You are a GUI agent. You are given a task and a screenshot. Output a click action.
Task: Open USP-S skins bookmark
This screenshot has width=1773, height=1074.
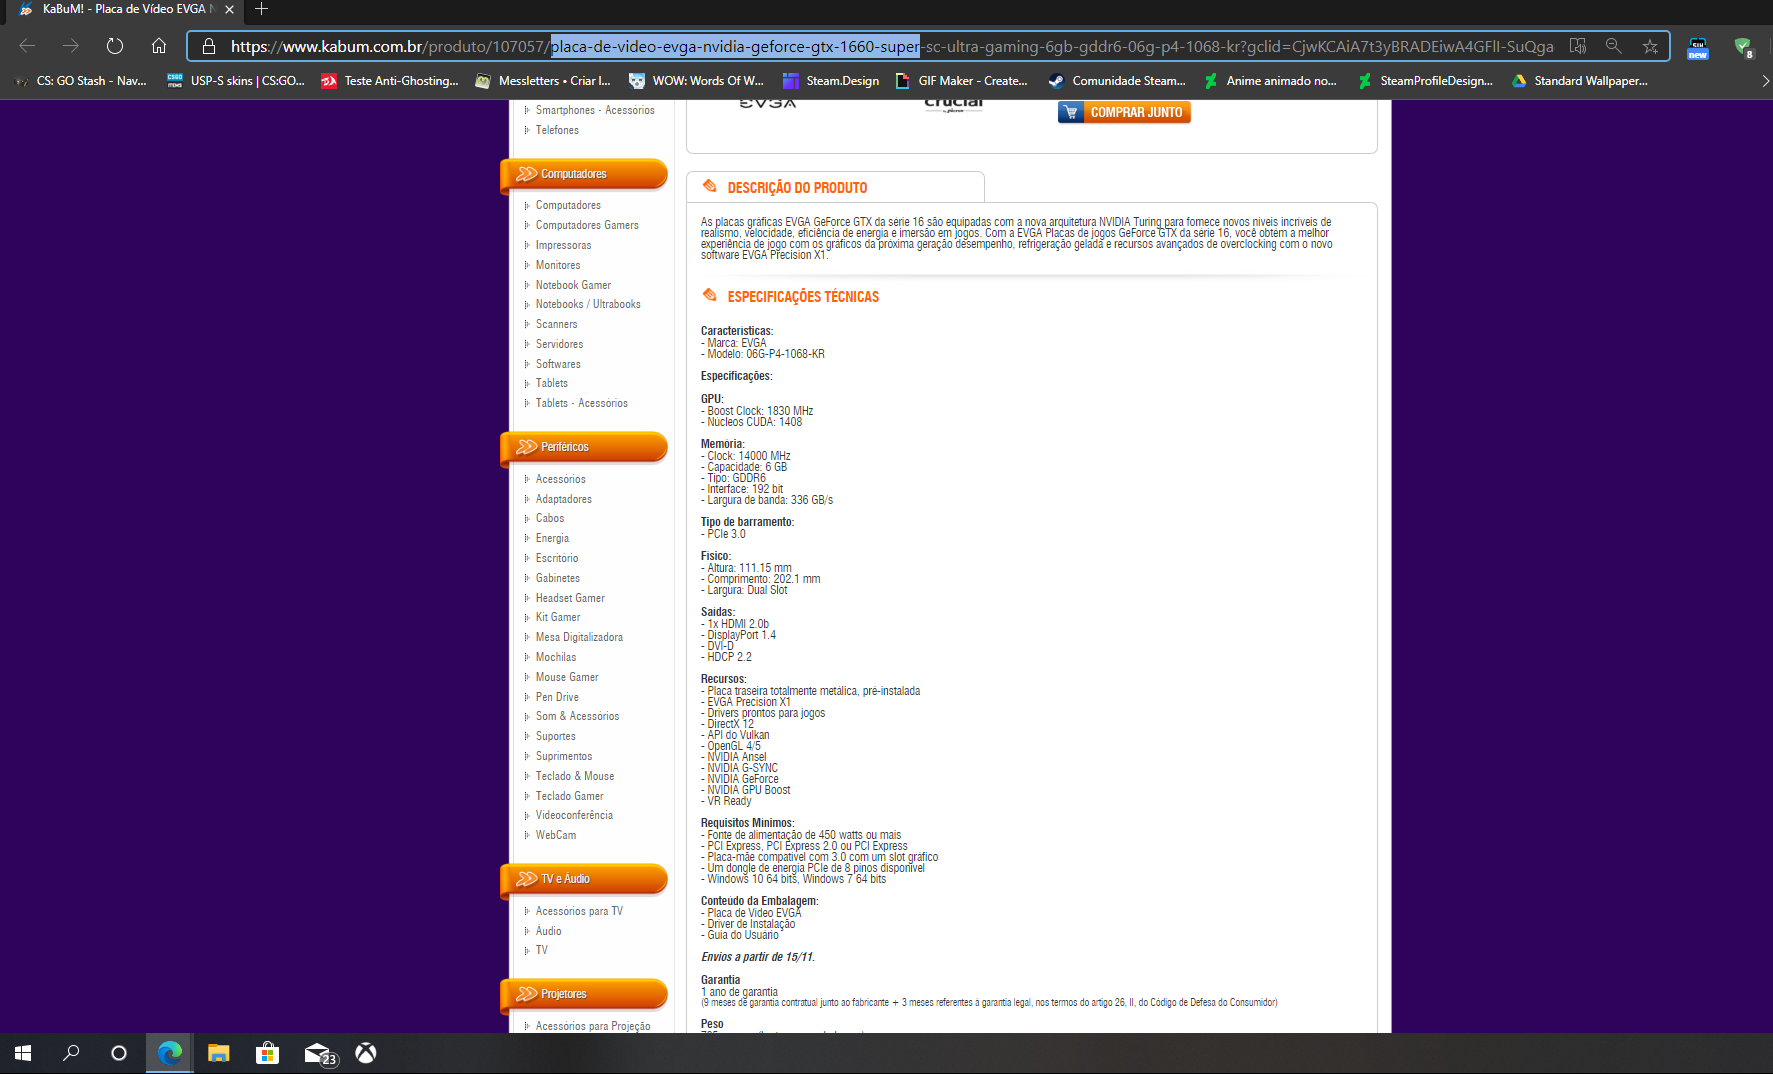click(x=237, y=81)
